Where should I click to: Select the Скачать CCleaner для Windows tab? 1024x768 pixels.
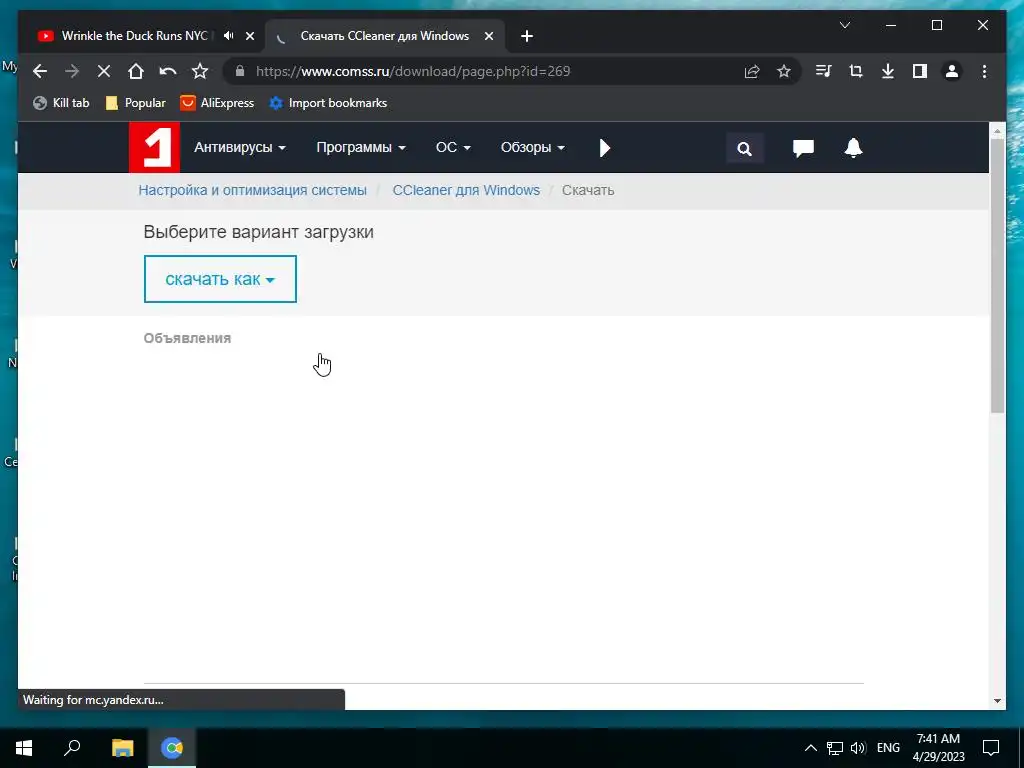coord(384,36)
